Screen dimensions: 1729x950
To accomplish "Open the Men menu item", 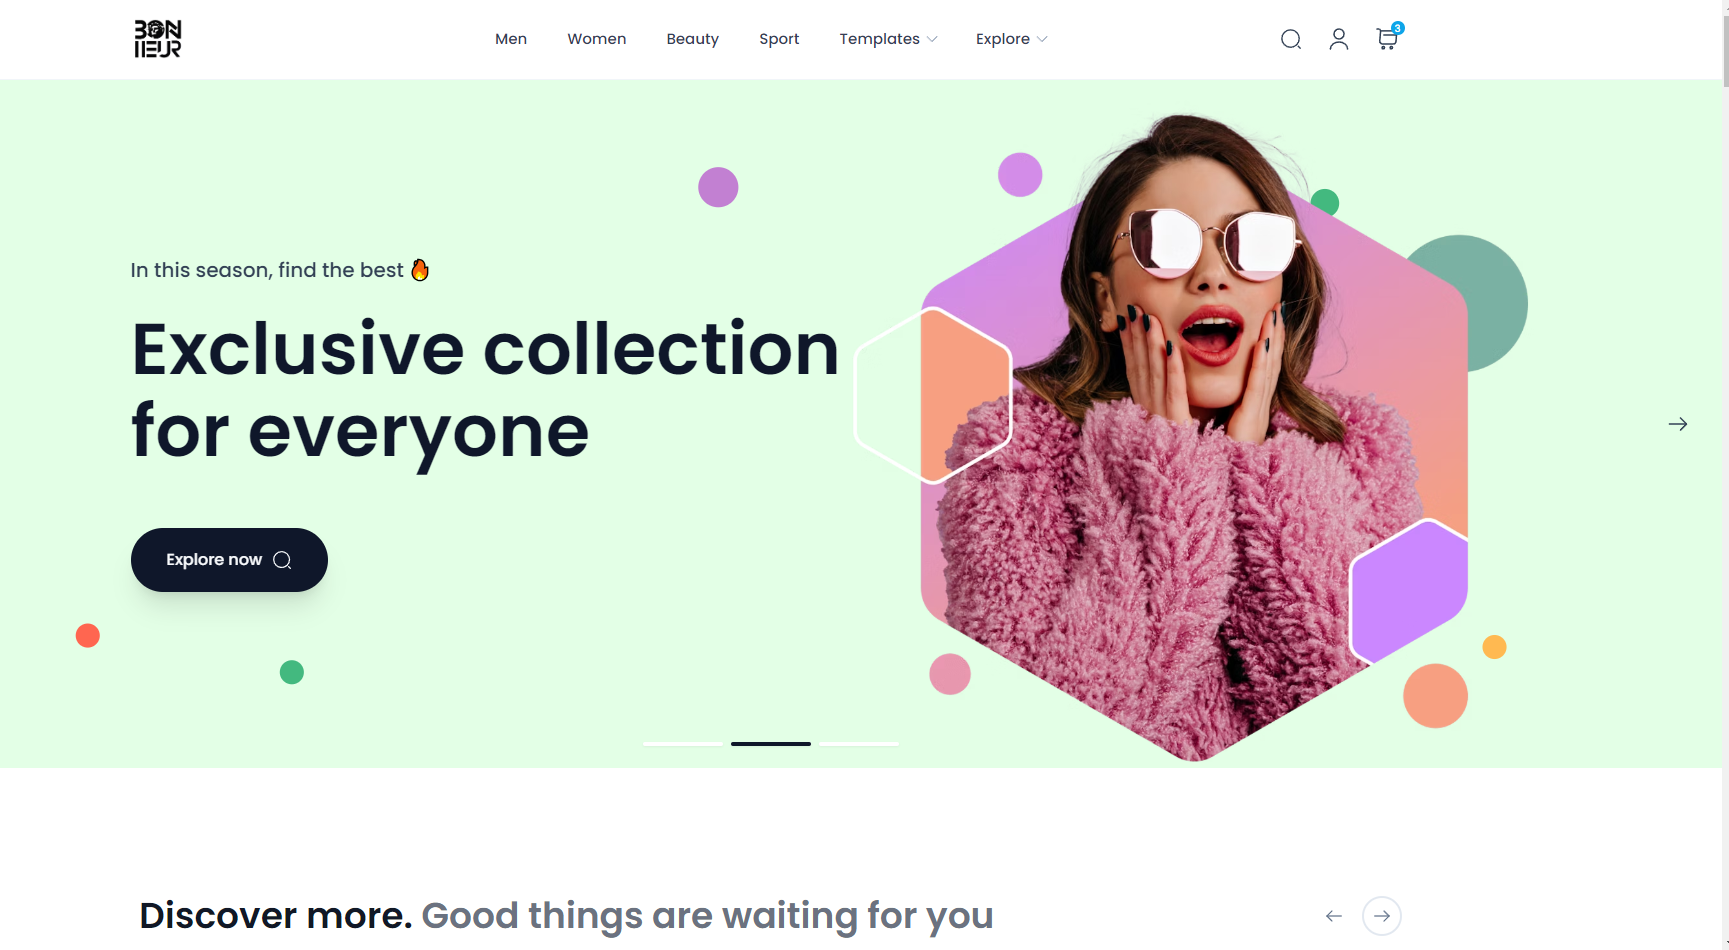I will pyautogui.click(x=511, y=39).
